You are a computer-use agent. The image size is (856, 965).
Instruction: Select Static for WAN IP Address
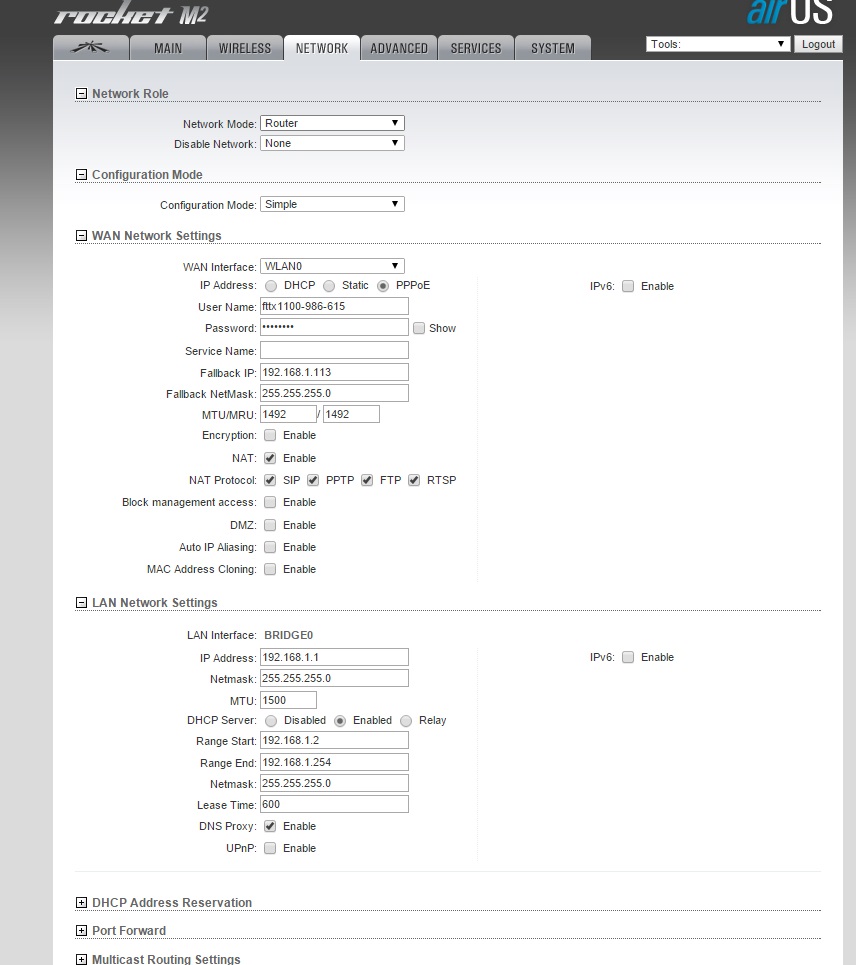(x=329, y=286)
